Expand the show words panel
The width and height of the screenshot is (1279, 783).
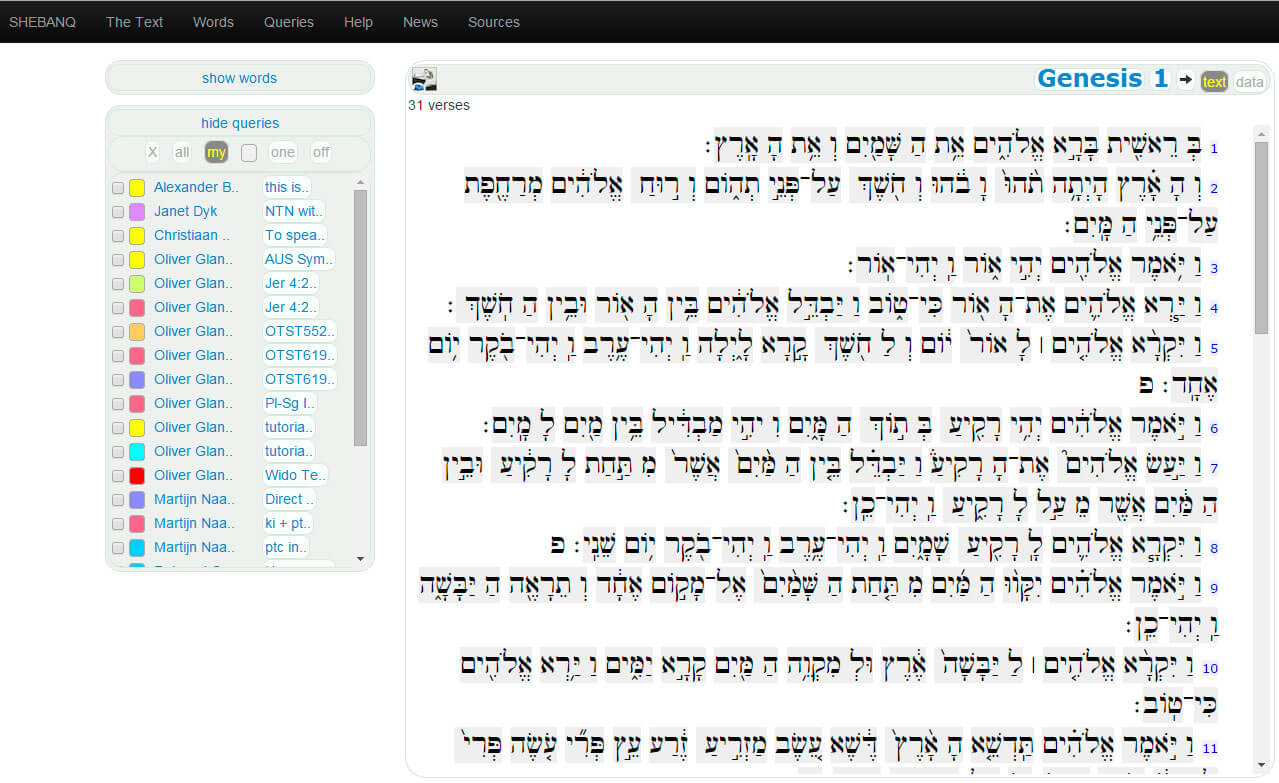[240, 78]
